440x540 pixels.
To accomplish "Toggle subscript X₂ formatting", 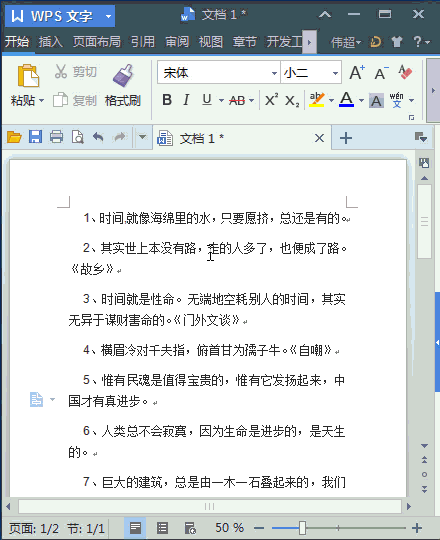I will (292, 101).
